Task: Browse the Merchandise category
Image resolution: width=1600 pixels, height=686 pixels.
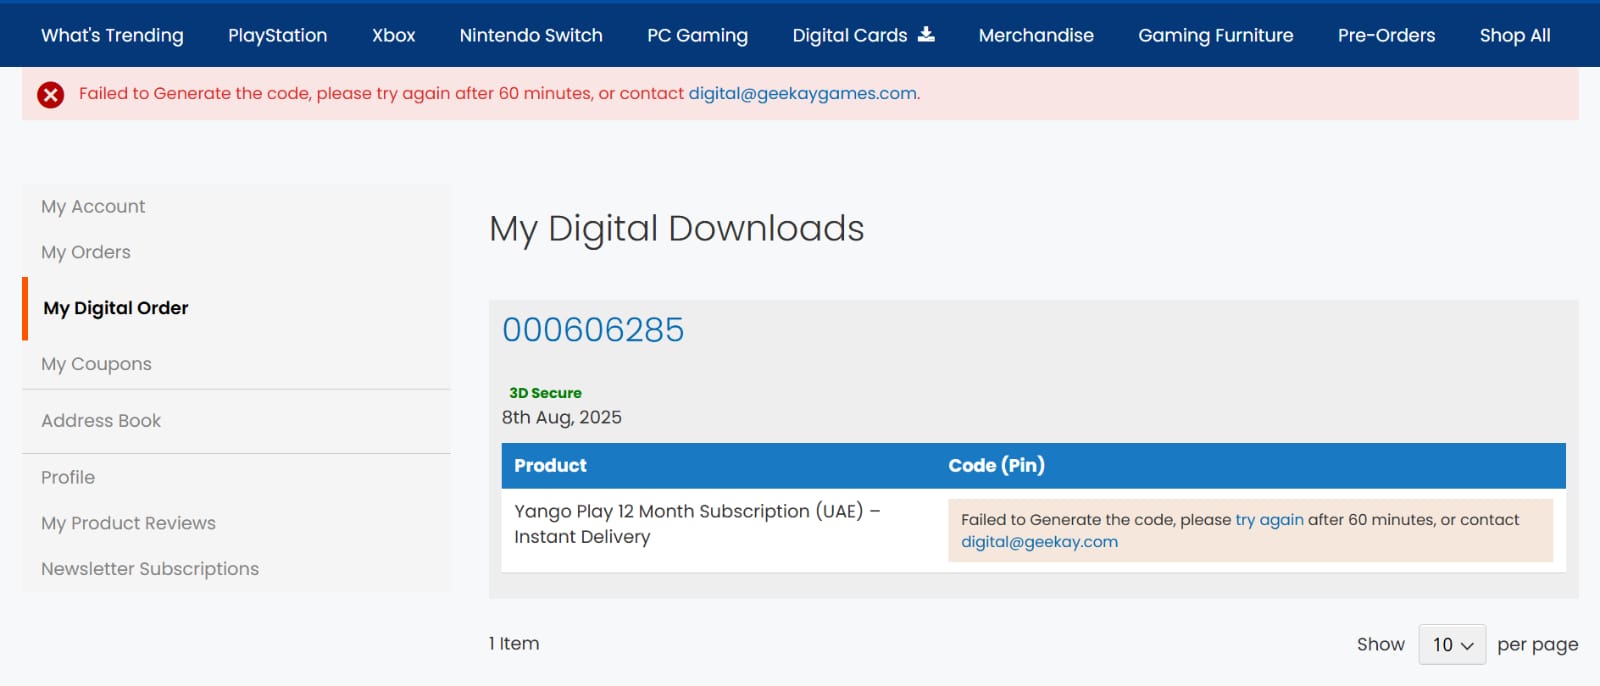Action: [1036, 35]
